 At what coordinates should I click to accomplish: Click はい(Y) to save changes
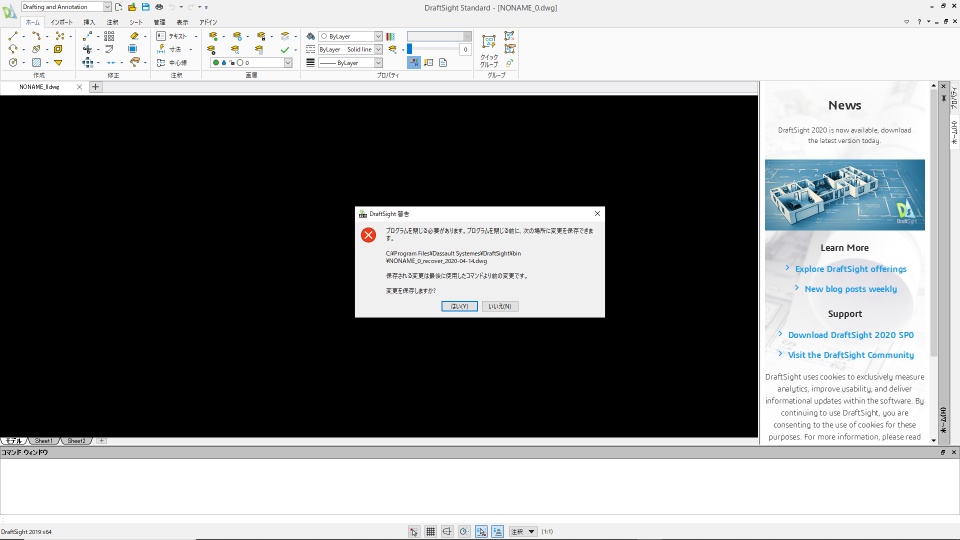(459, 306)
